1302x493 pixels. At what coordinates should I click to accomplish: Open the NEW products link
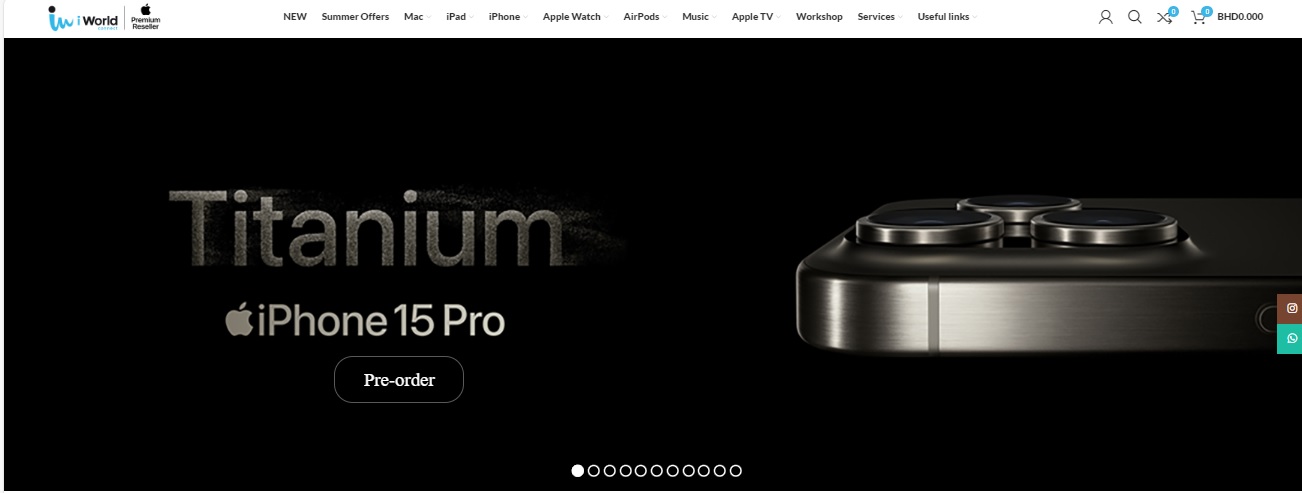pos(295,17)
